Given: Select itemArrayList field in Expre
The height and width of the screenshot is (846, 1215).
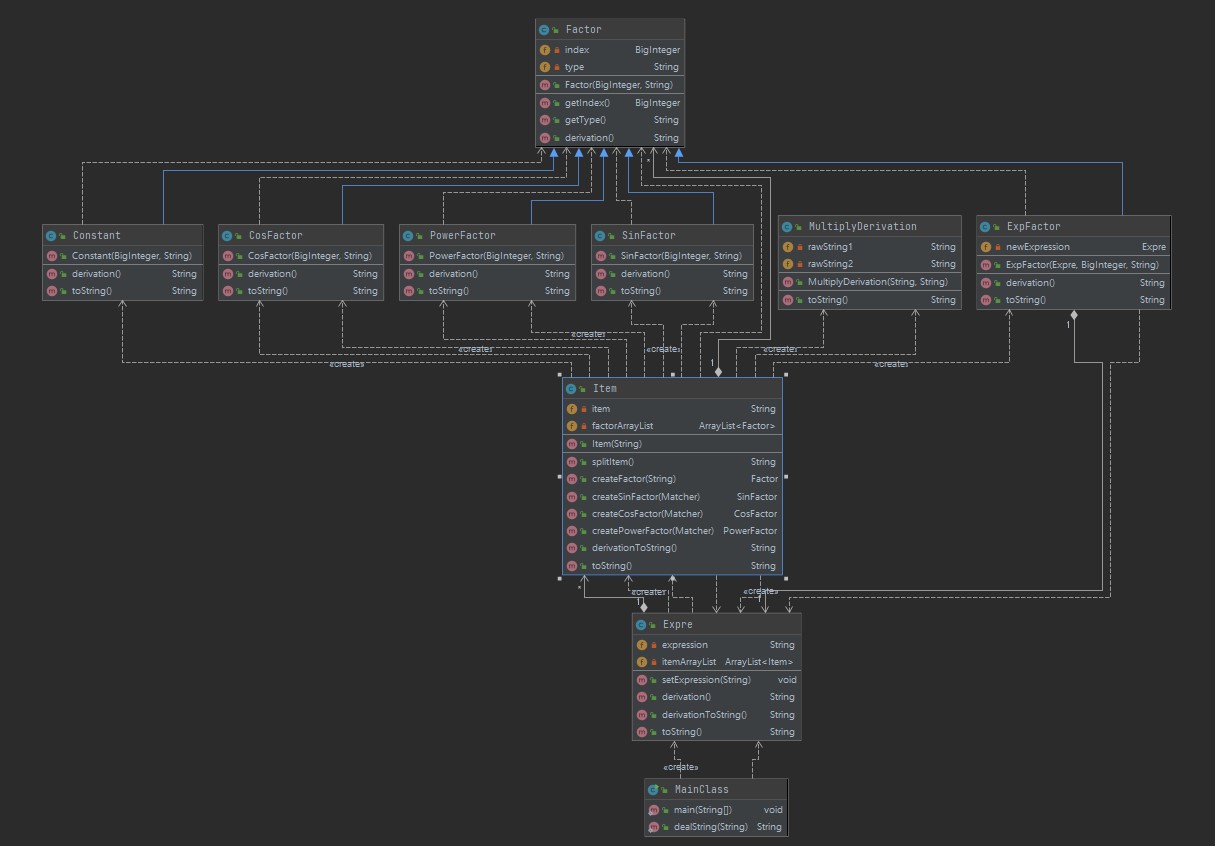Looking at the screenshot, I should tap(717, 662).
